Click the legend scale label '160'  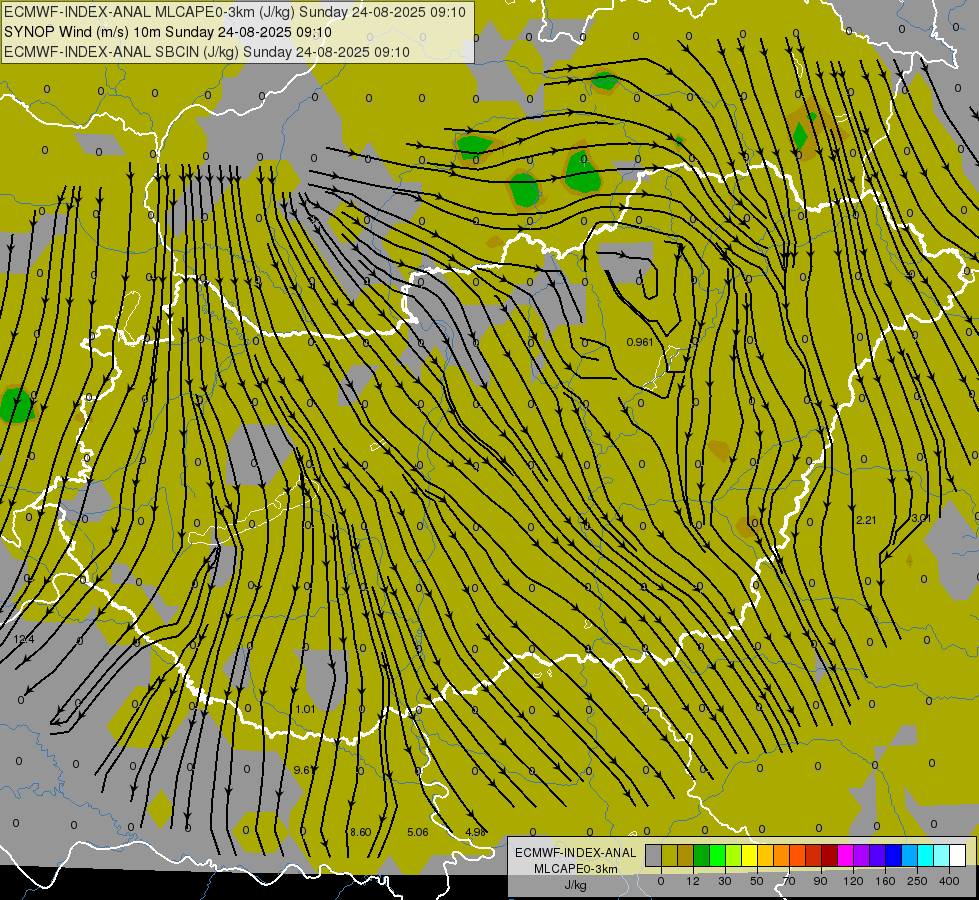(885, 881)
